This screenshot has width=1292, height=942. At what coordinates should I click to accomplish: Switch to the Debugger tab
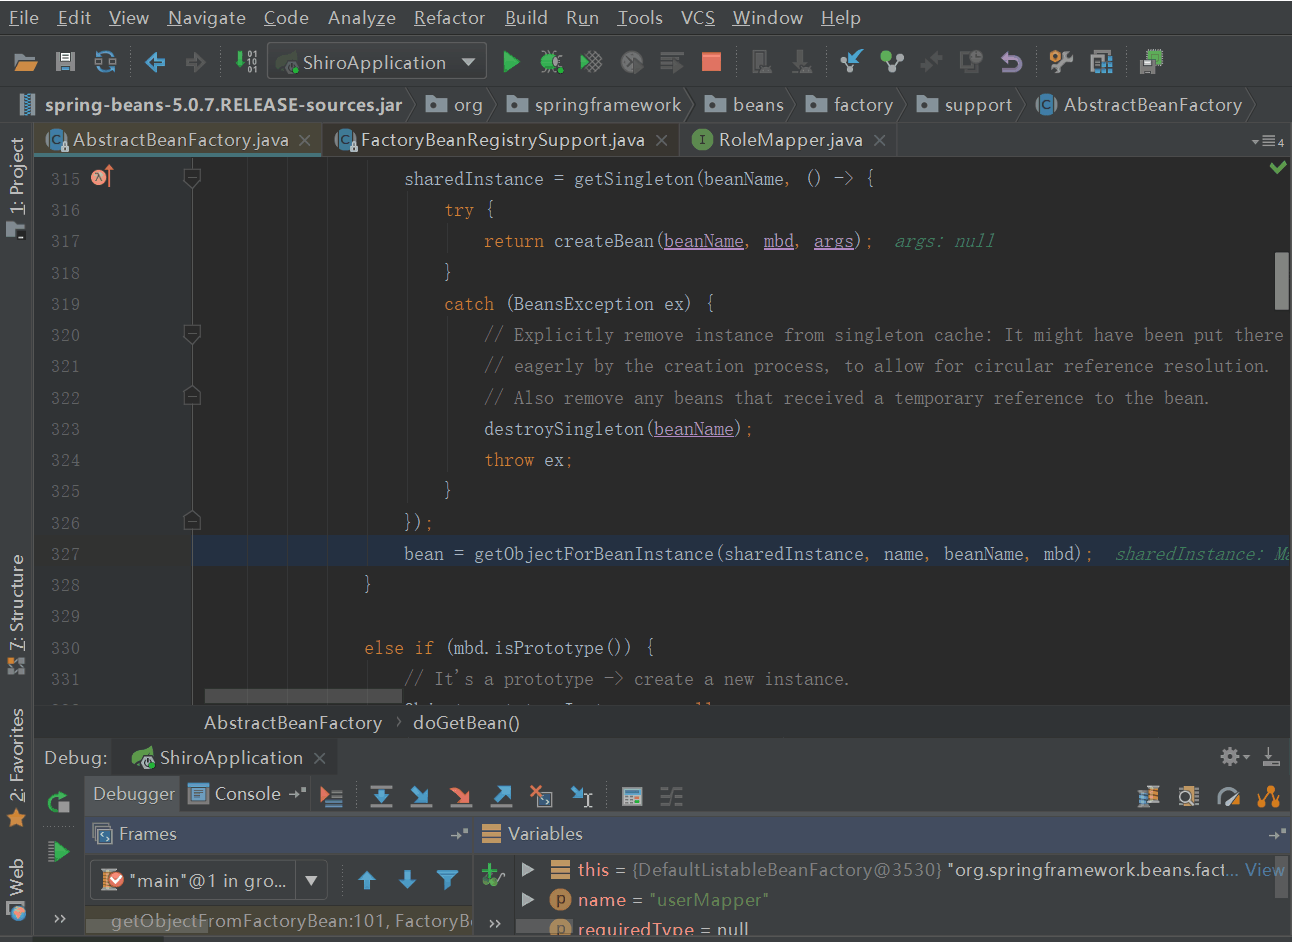134,794
